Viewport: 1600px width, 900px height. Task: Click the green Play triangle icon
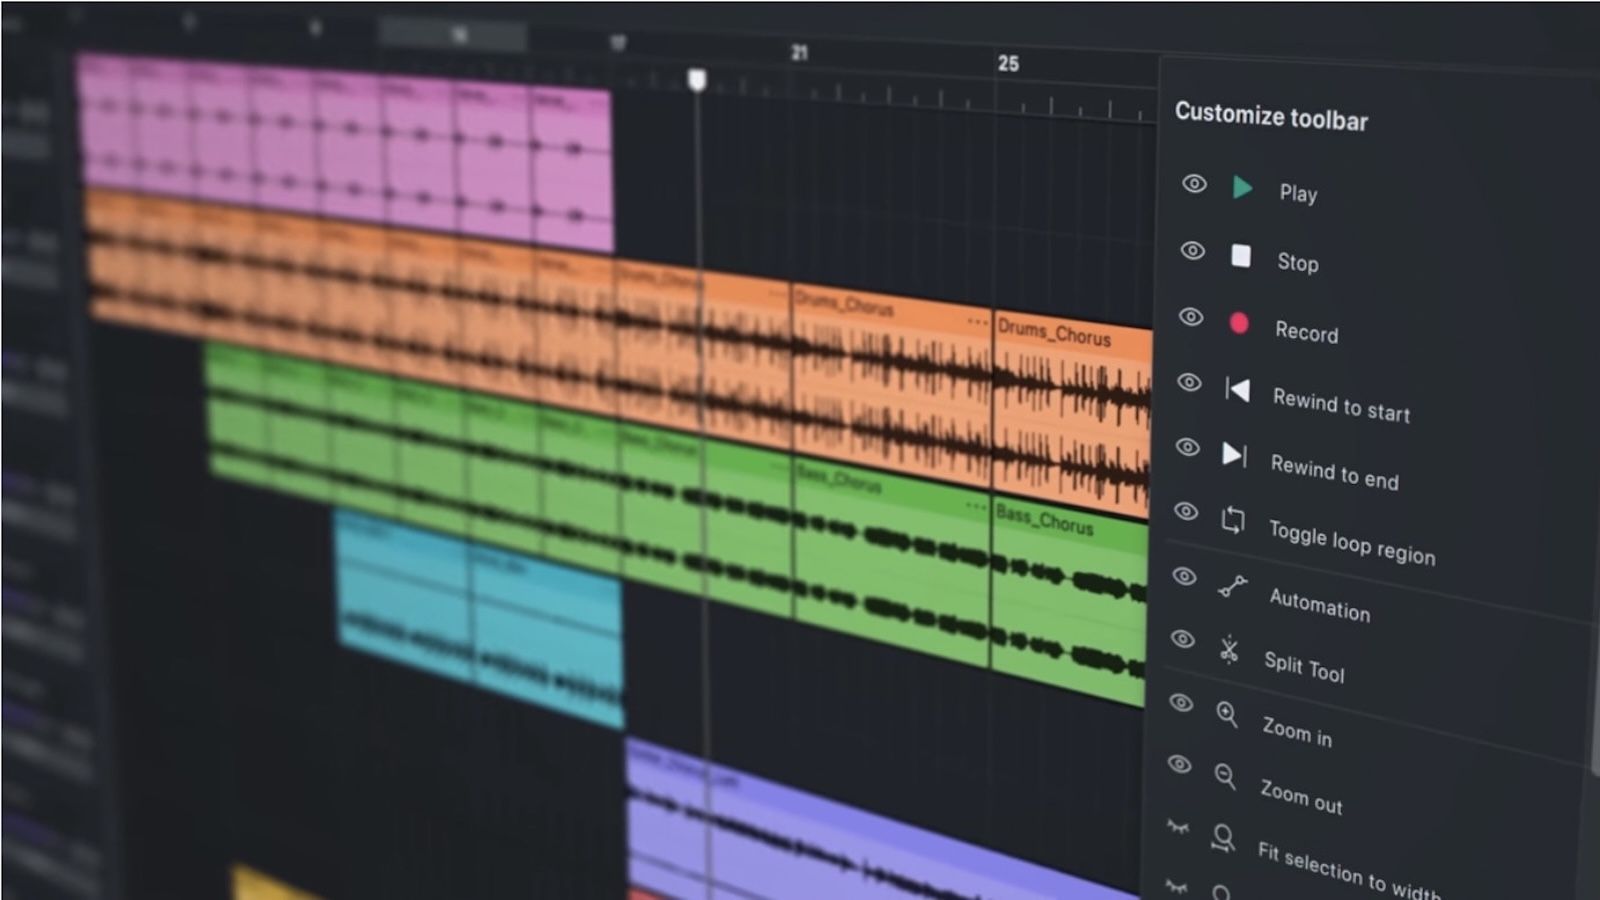(1242, 187)
